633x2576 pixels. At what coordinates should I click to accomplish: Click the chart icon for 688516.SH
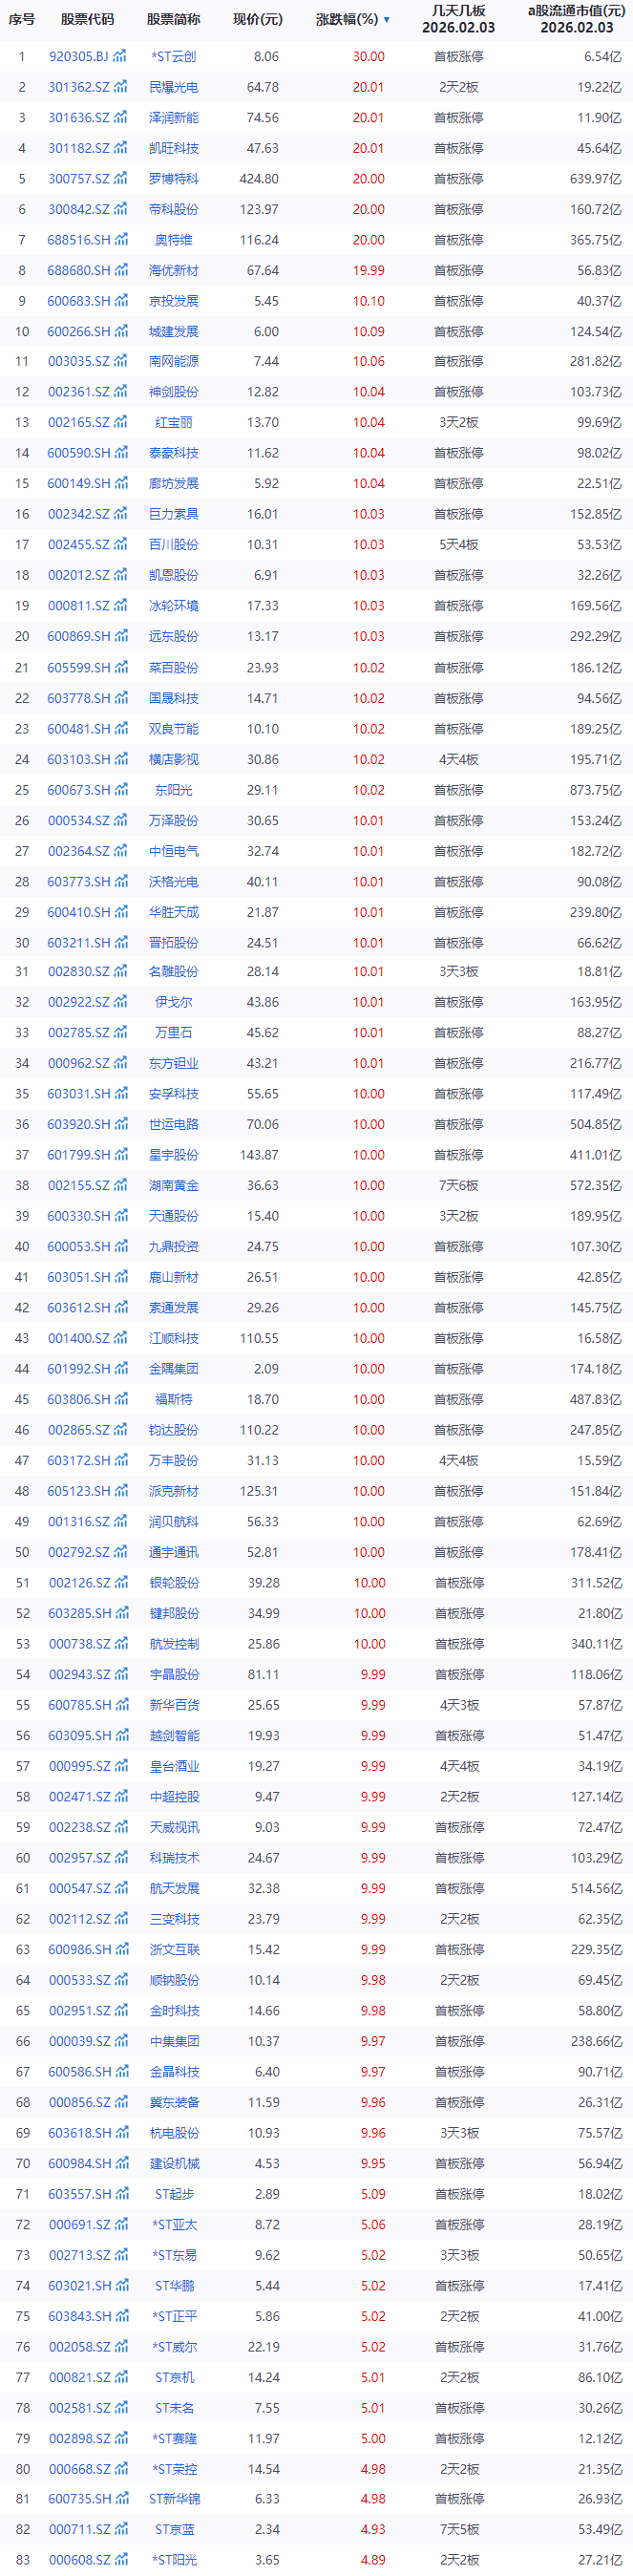(x=121, y=240)
